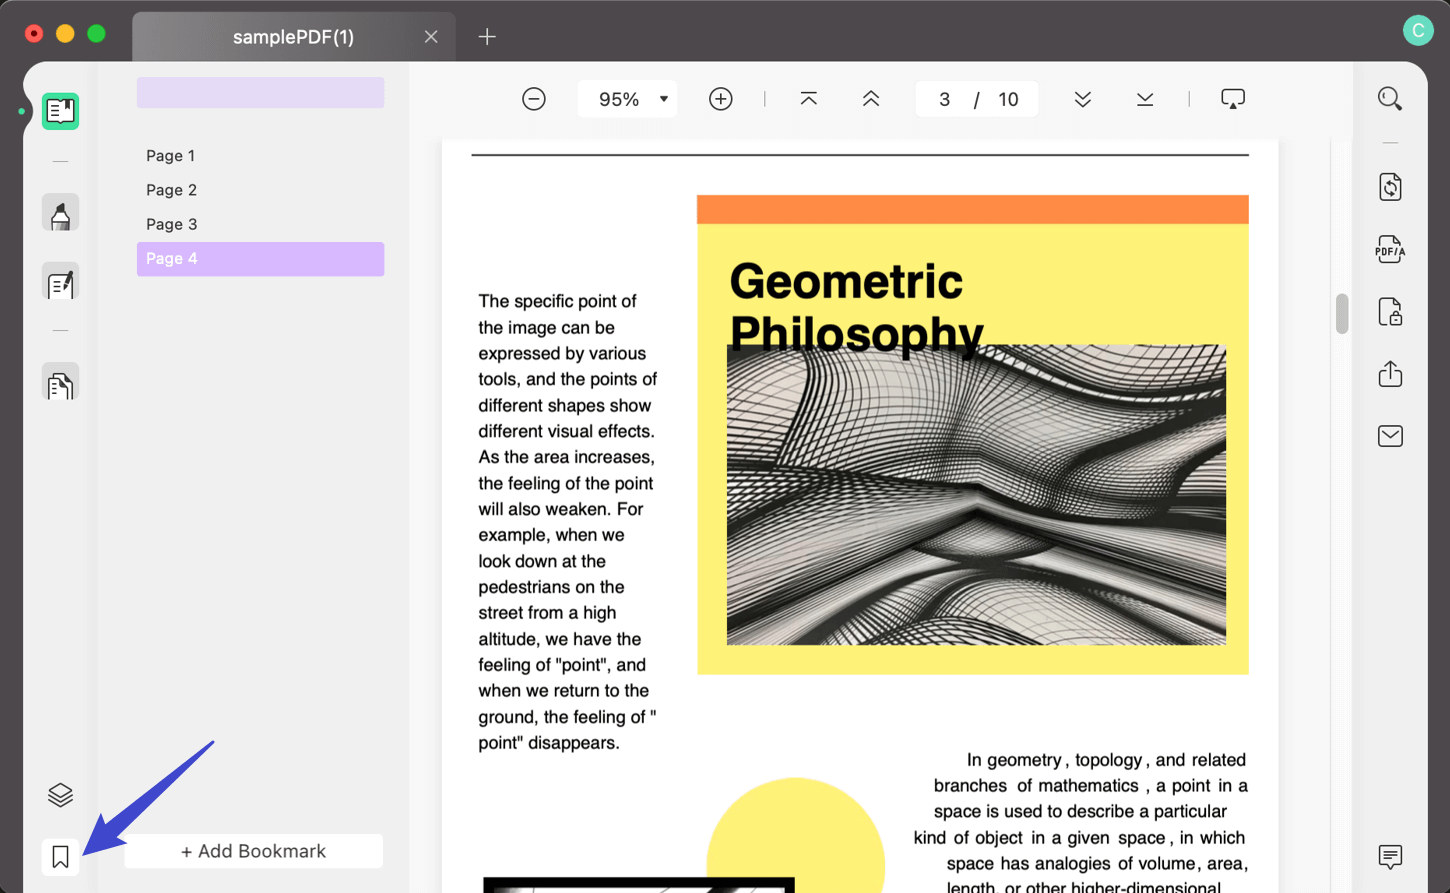Image resolution: width=1450 pixels, height=893 pixels.
Task: Open the Search panel
Action: click(1390, 98)
